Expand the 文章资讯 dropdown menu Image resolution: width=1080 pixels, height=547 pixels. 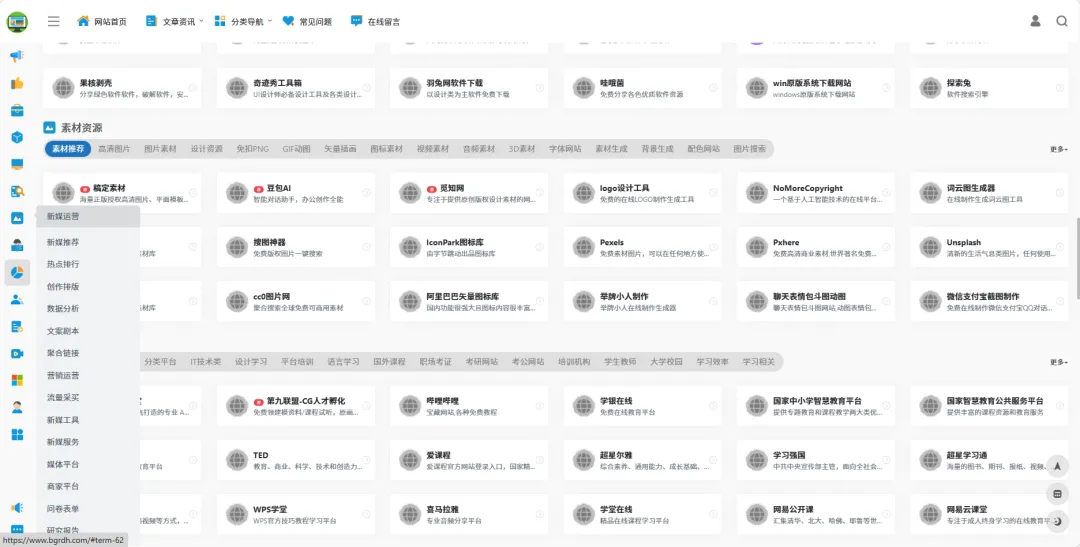click(174, 21)
